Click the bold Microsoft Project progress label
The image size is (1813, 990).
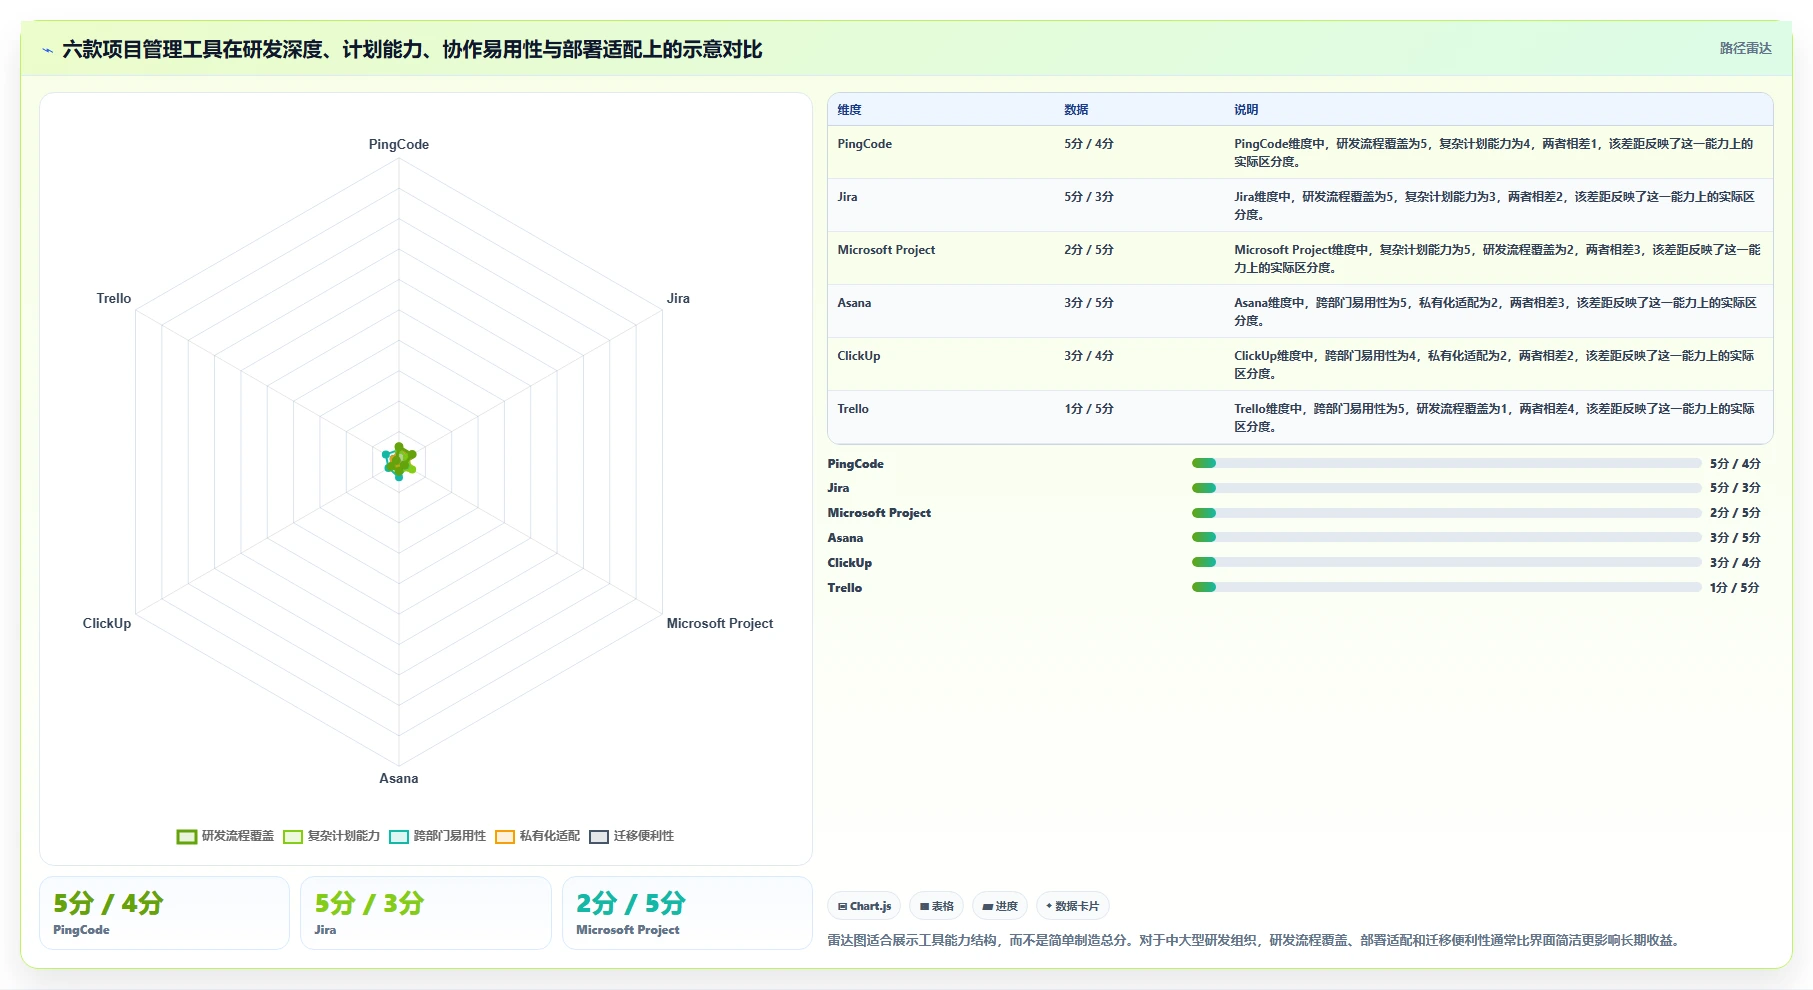point(879,513)
